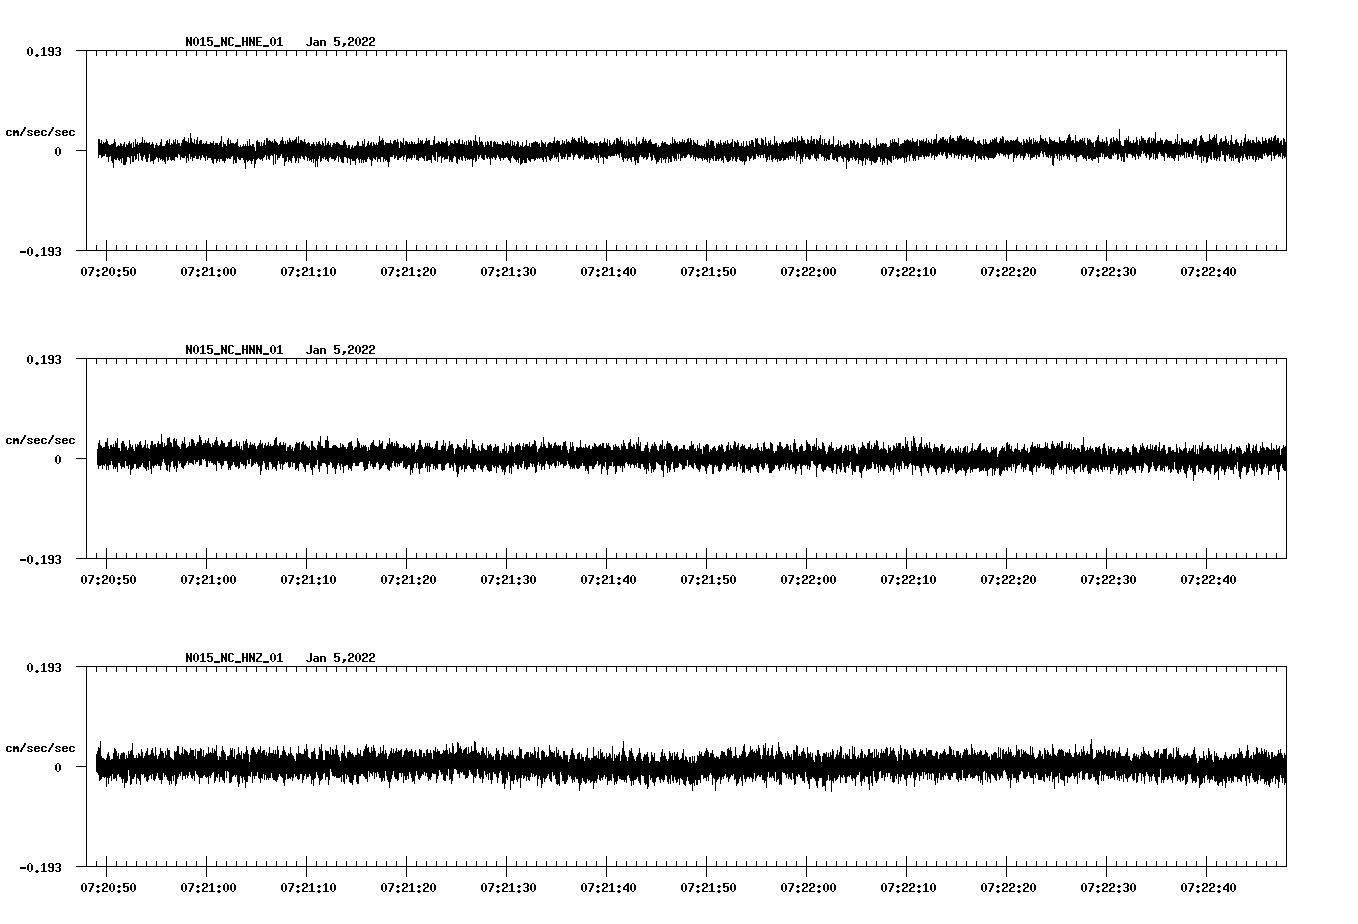
Task: Click the 07:21:00 time label on HNN plot
Action: tap(208, 580)
